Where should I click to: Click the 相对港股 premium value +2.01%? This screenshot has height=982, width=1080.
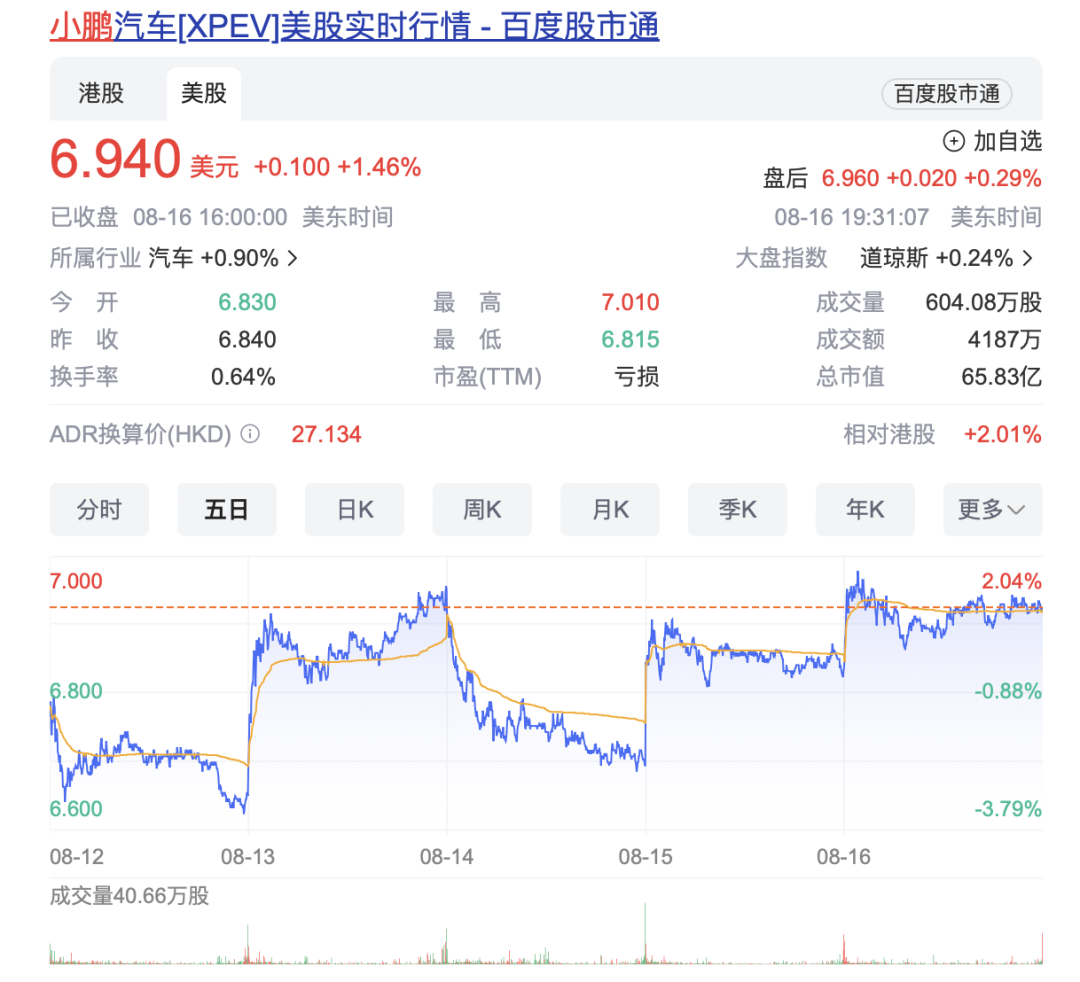(1002, 435)
